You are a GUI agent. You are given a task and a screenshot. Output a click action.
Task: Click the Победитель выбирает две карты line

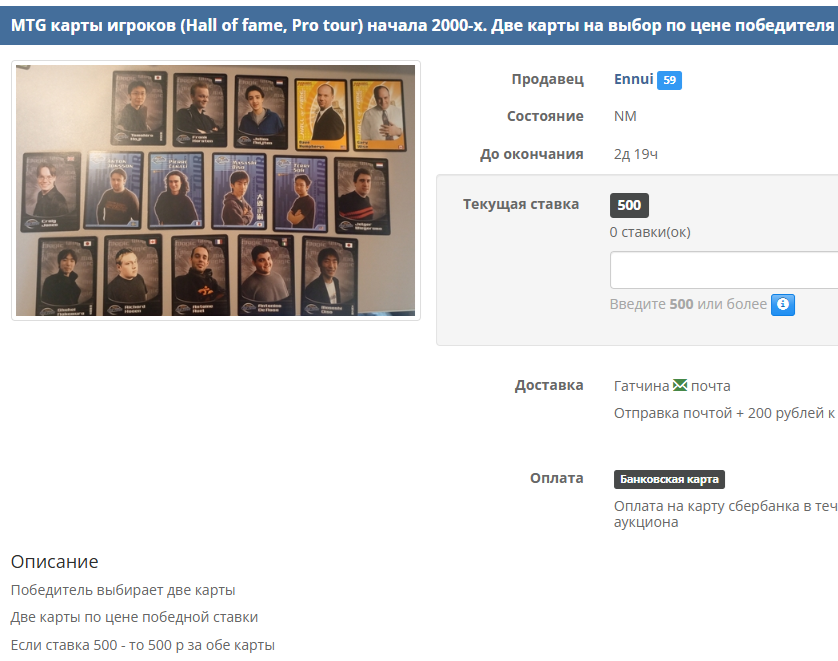(x=123, y=590)
